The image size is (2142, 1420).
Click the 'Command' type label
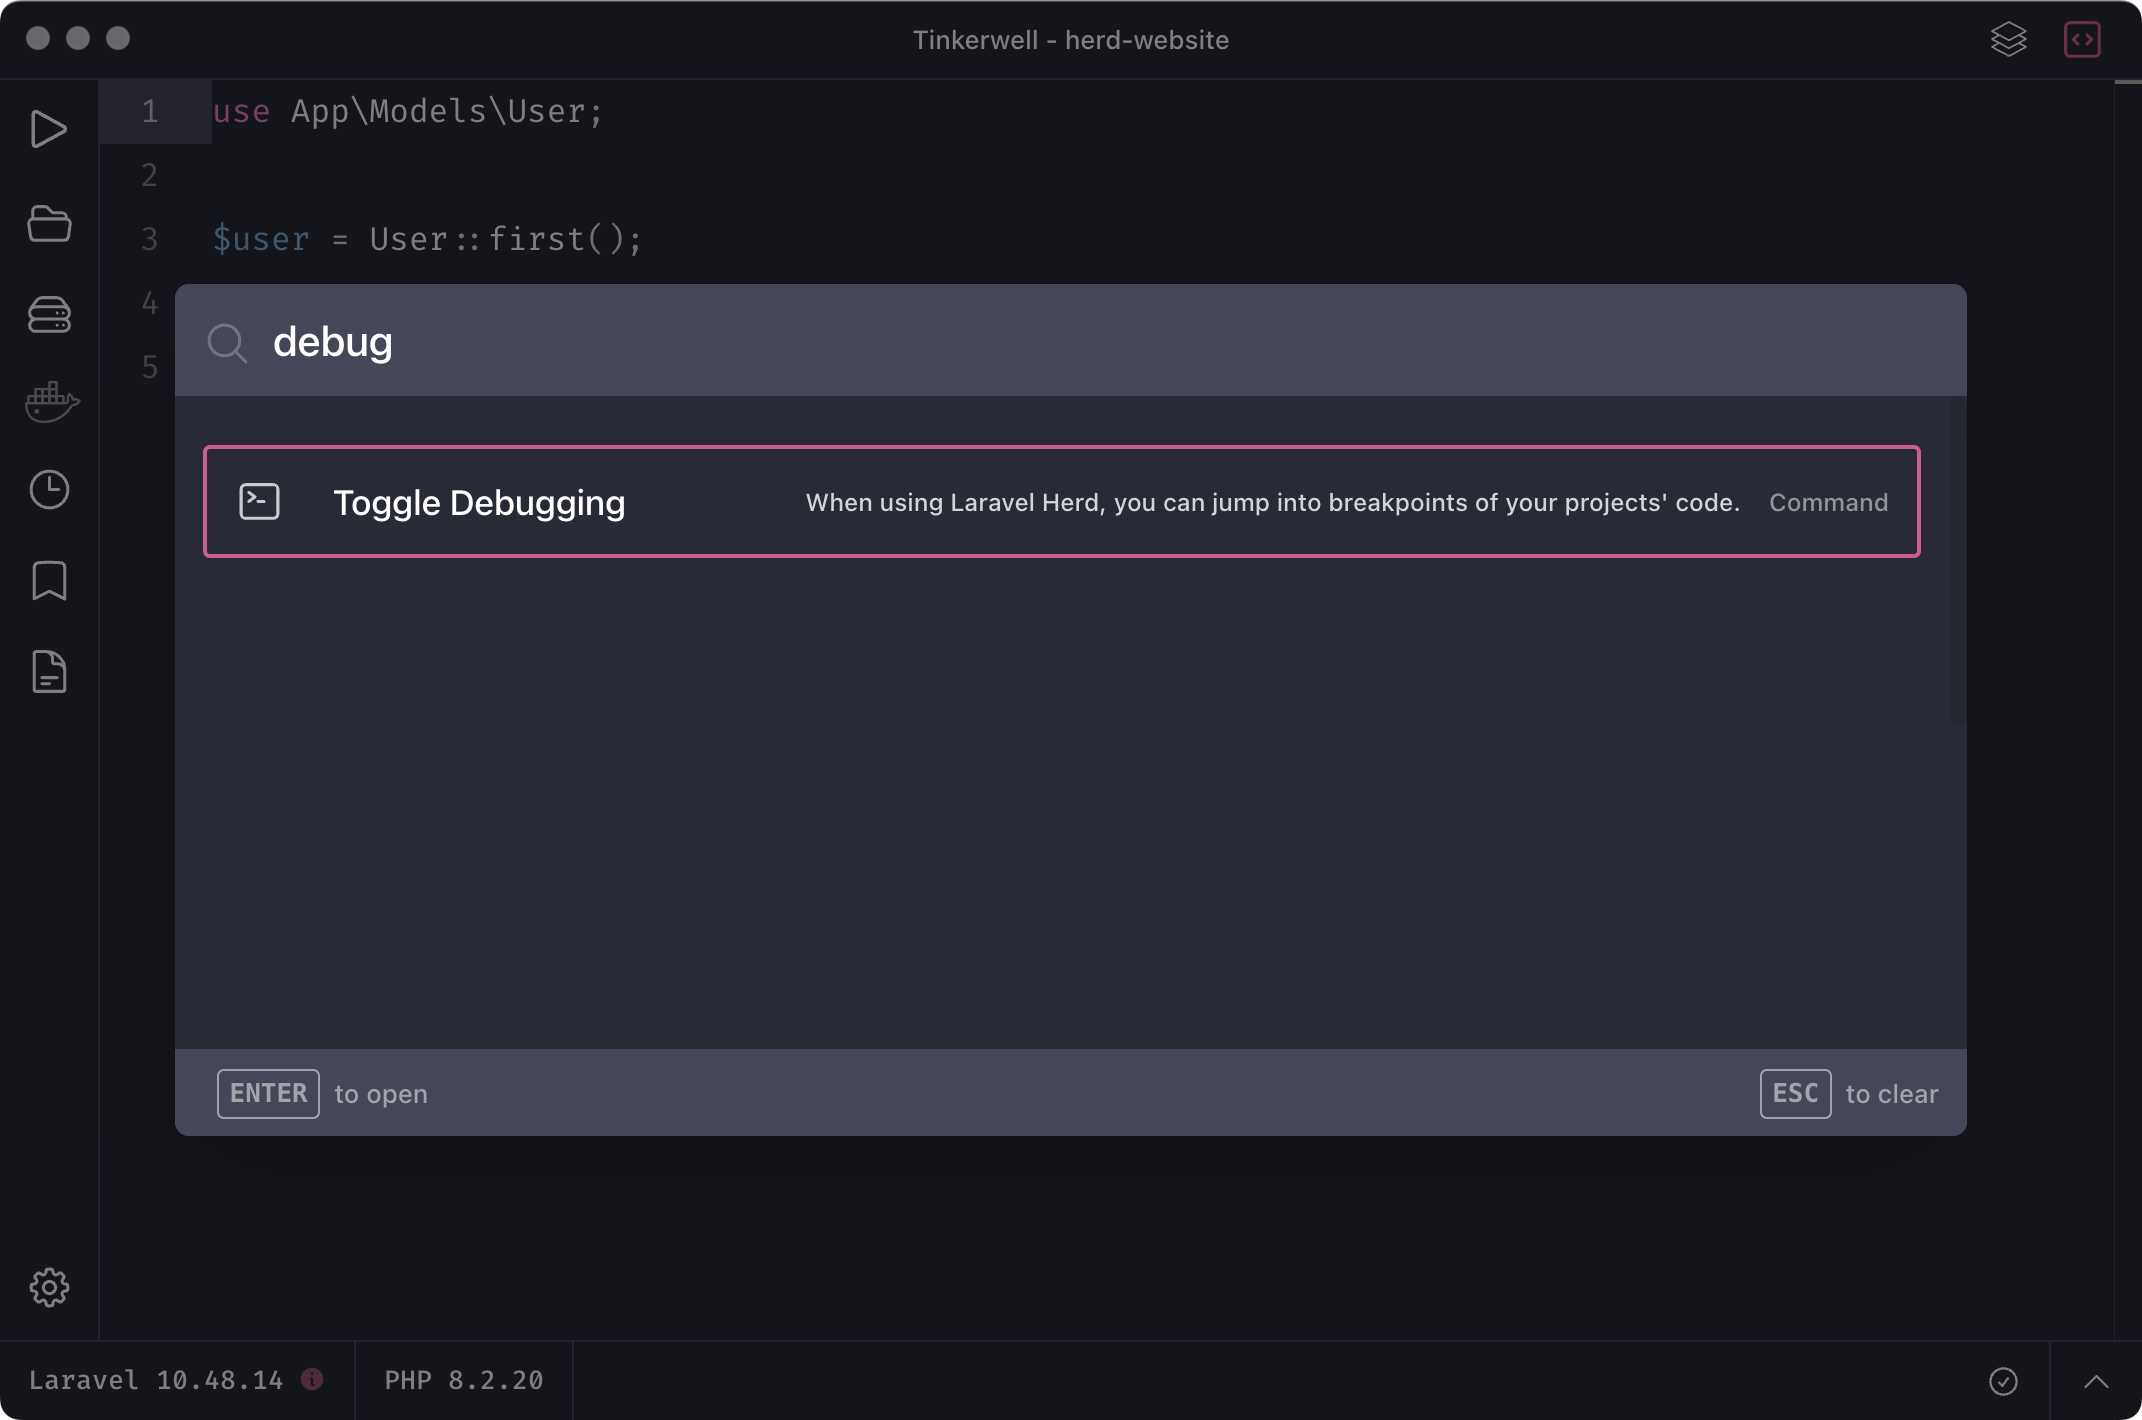pyautogui.click(x=1828, y=502)
